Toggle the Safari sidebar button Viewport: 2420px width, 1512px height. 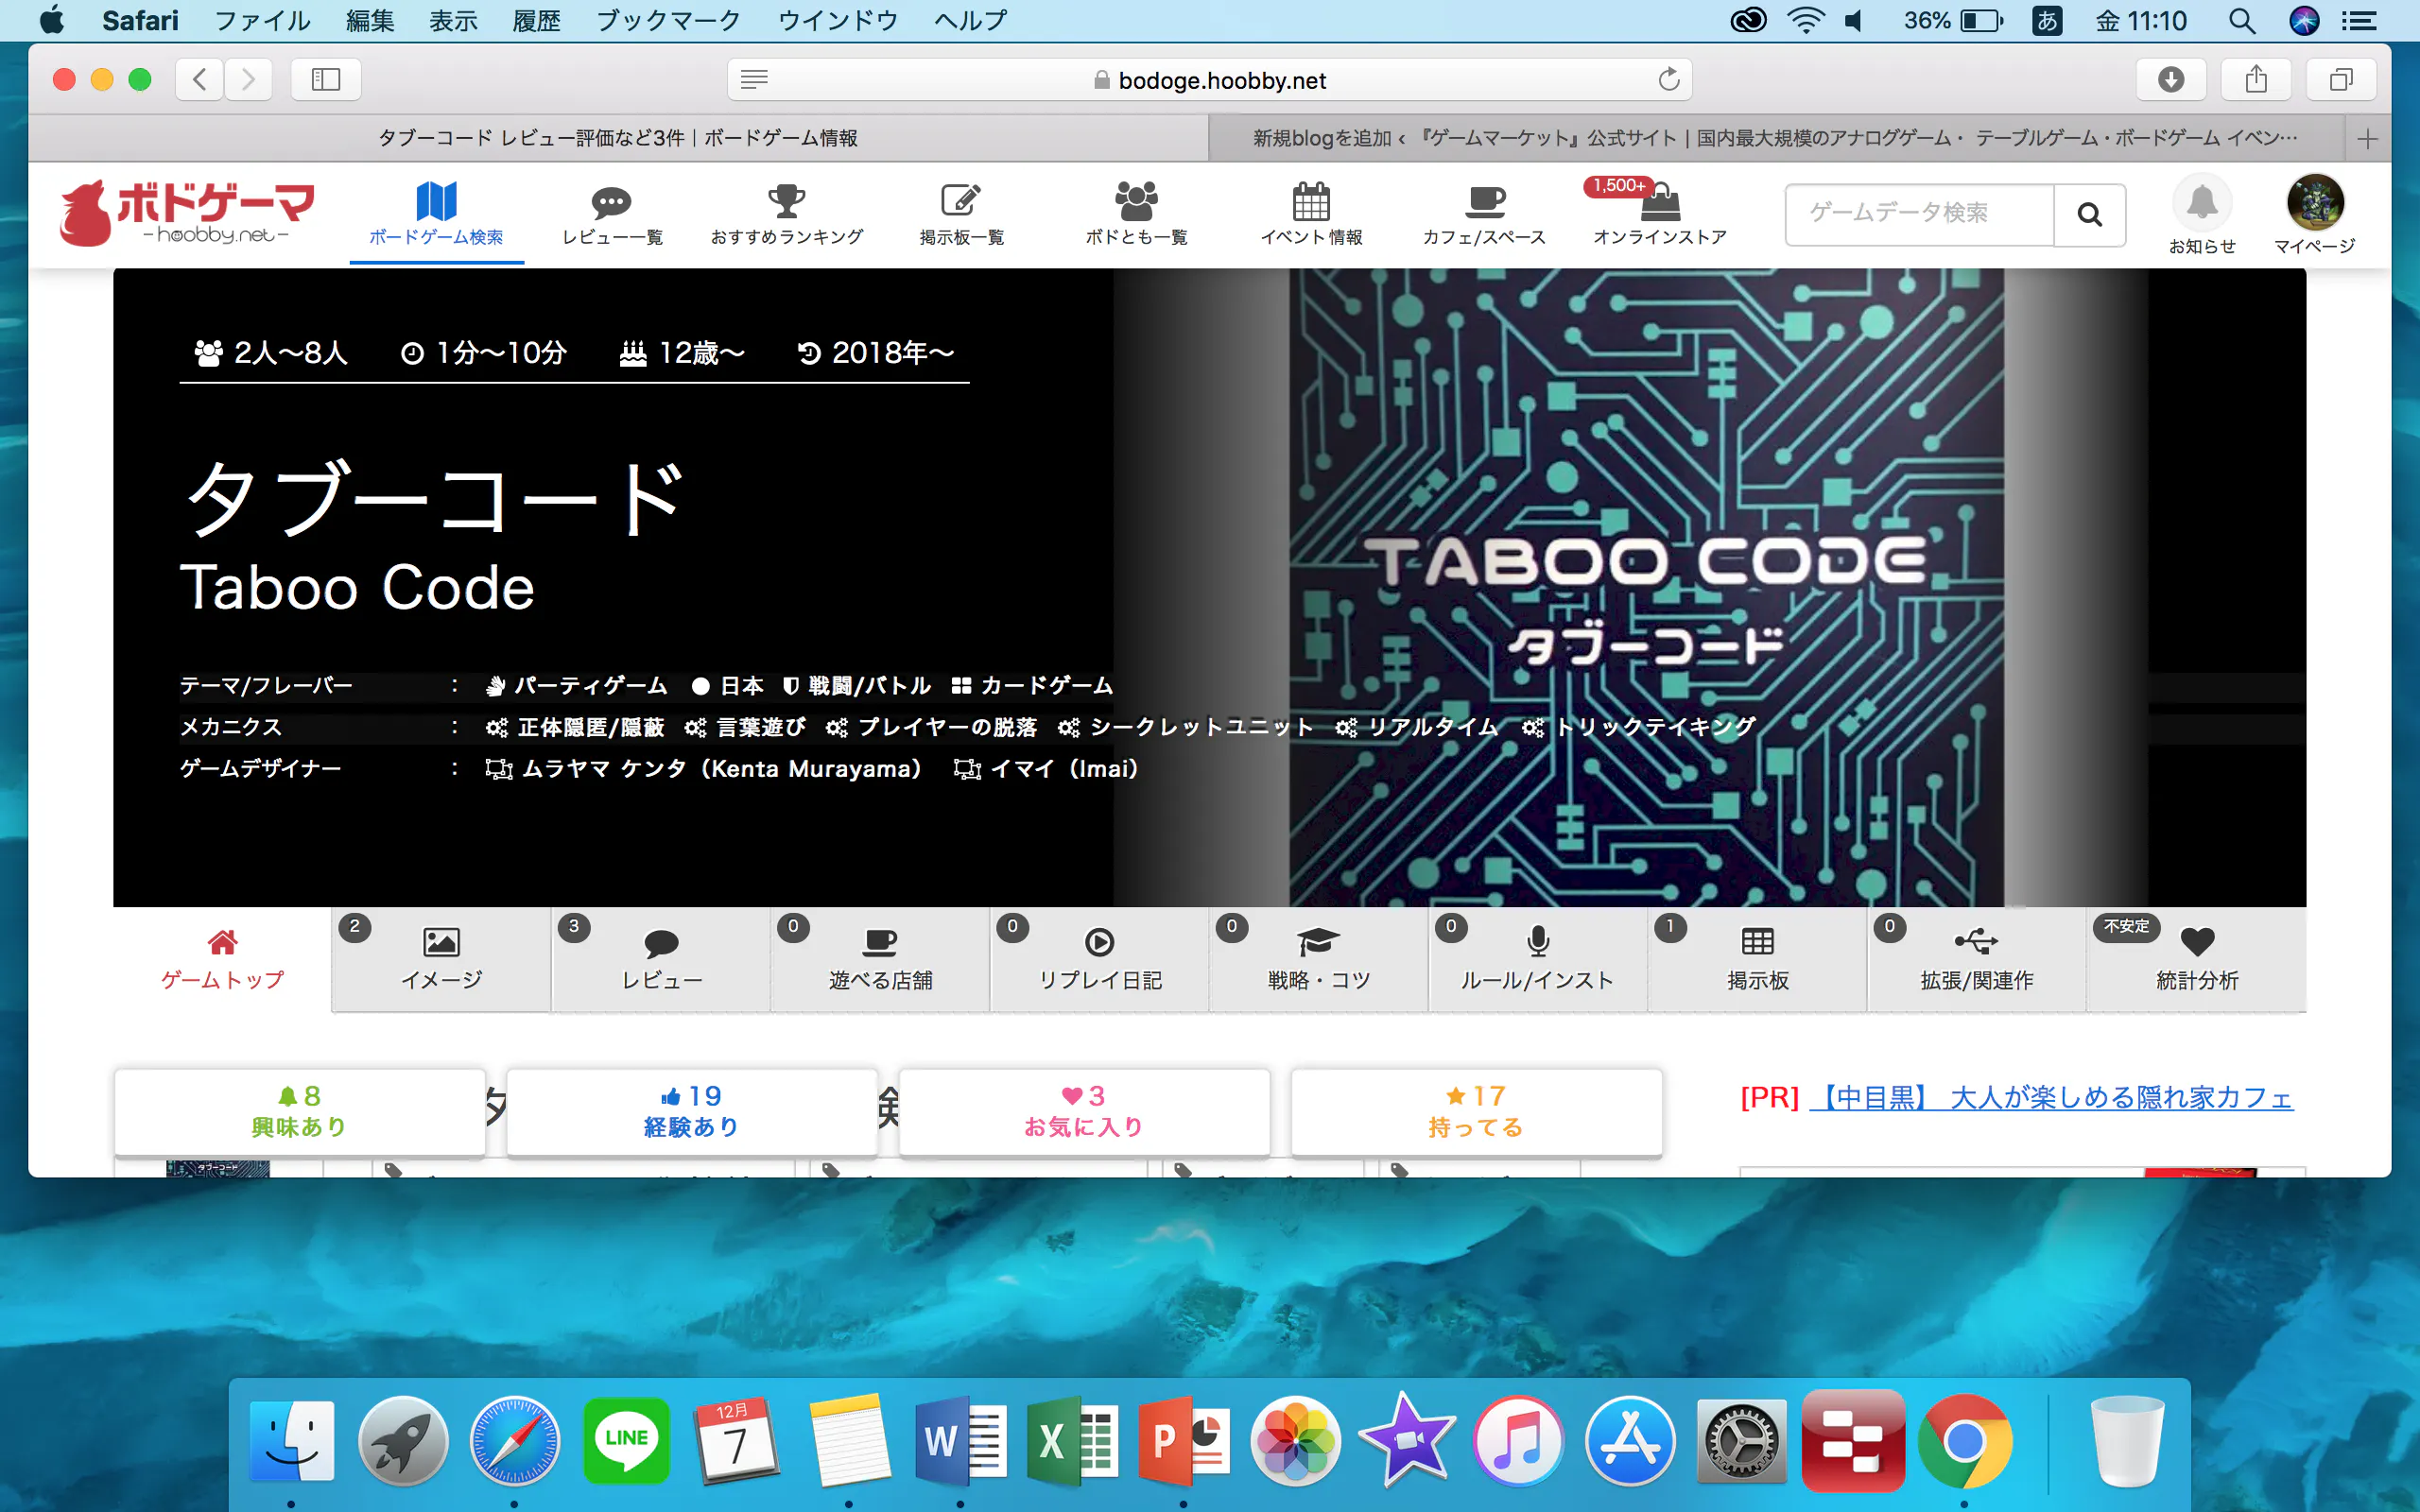tap(326, 80)
